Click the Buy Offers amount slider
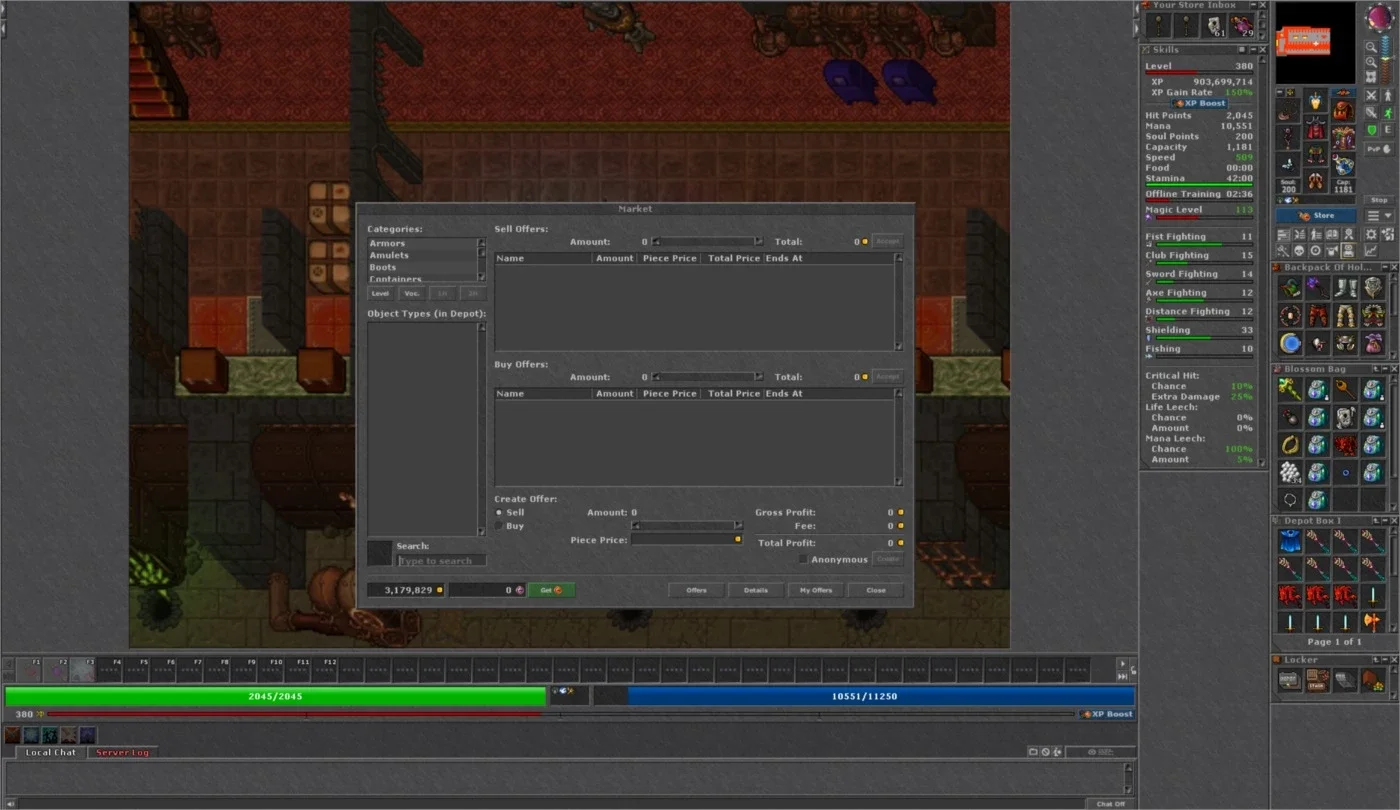 coord(707,377)
